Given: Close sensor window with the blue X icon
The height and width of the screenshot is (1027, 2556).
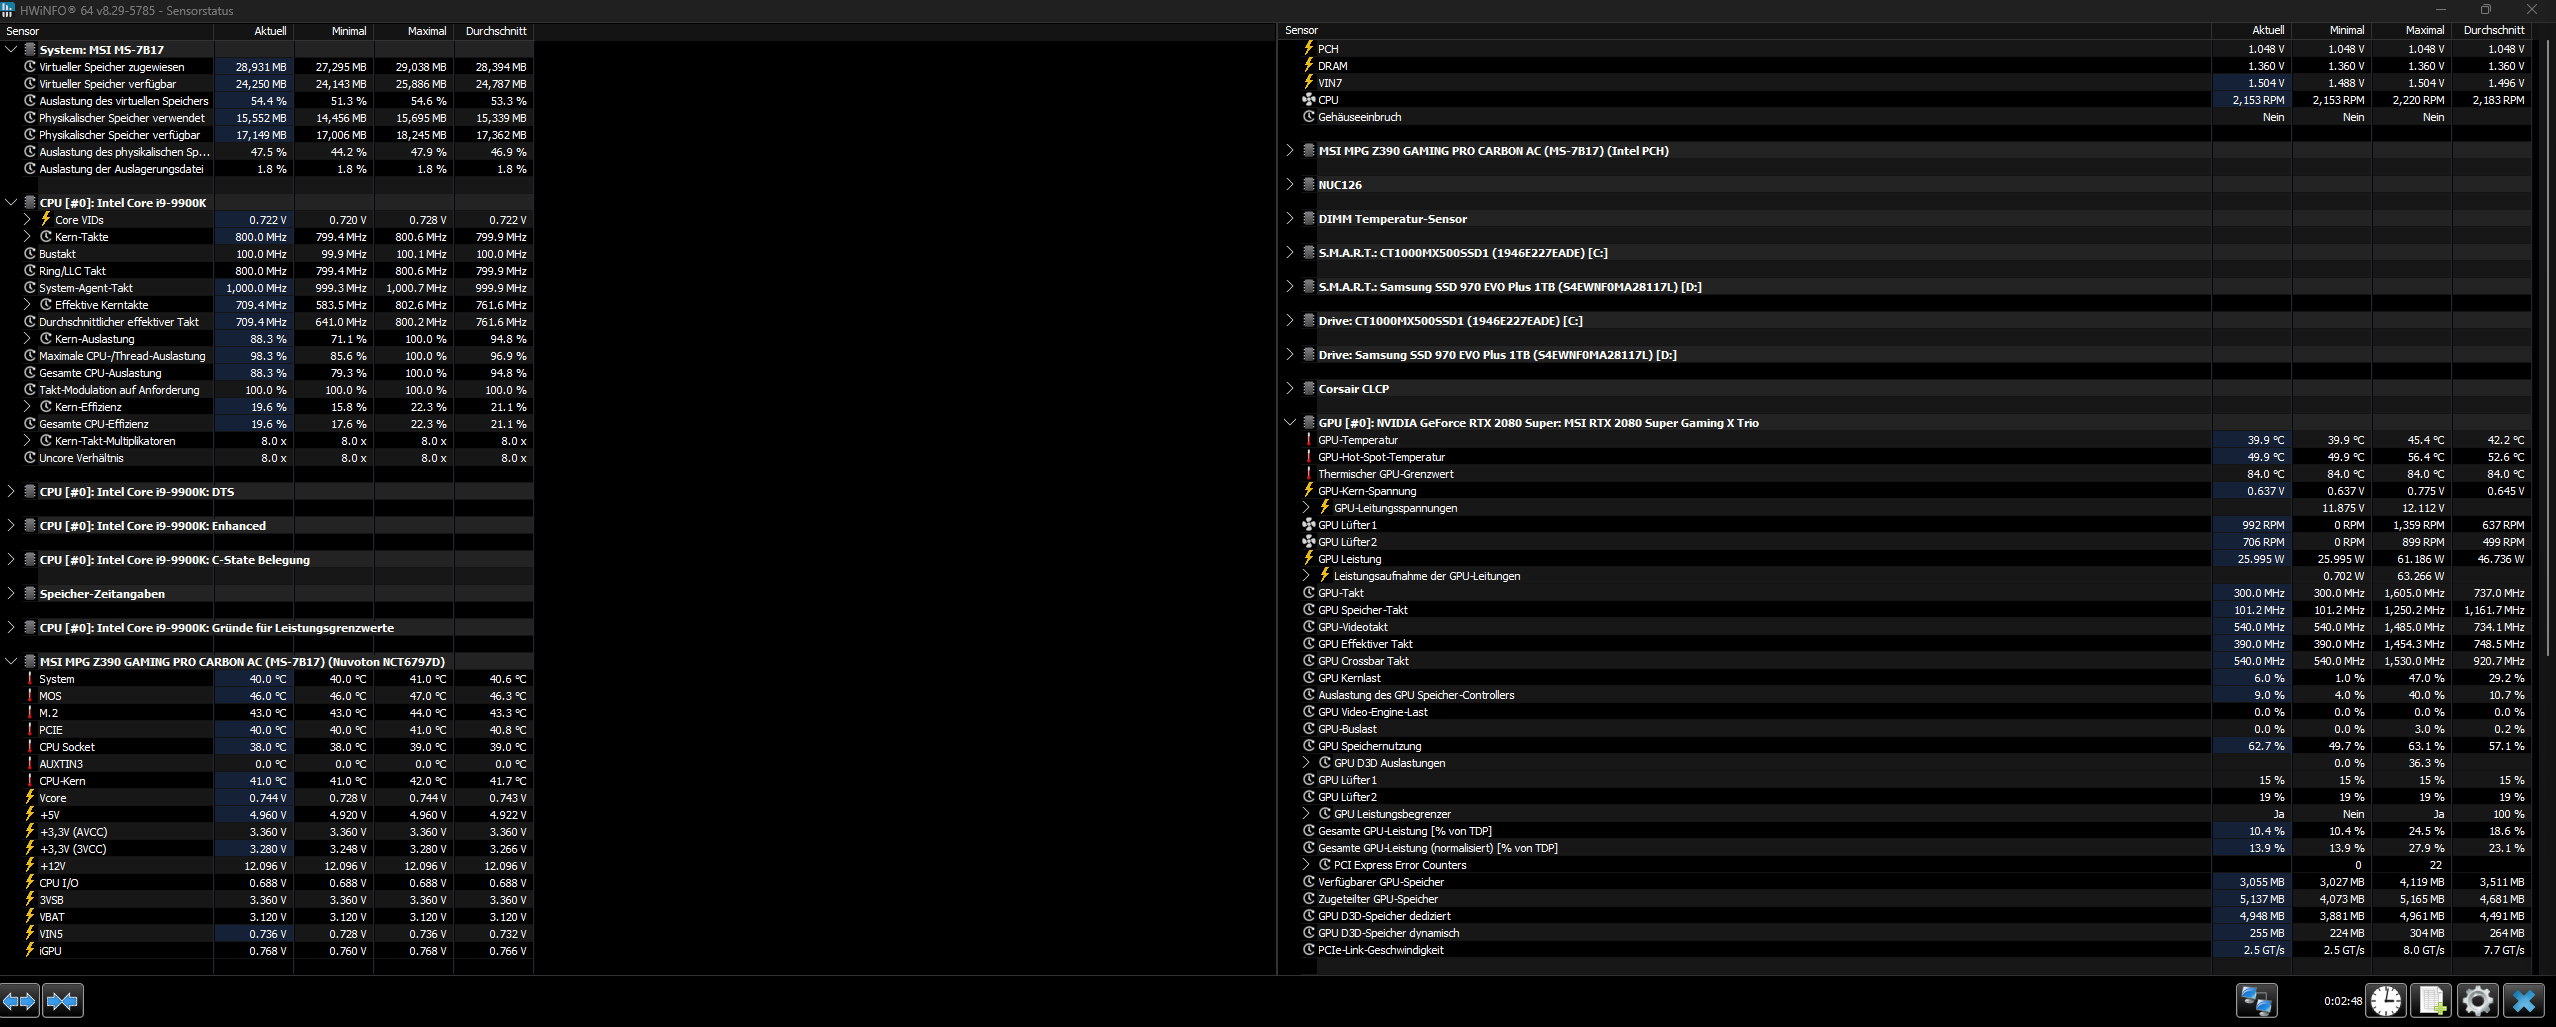Looking at the screenshot, I should coord(2523,1000).
